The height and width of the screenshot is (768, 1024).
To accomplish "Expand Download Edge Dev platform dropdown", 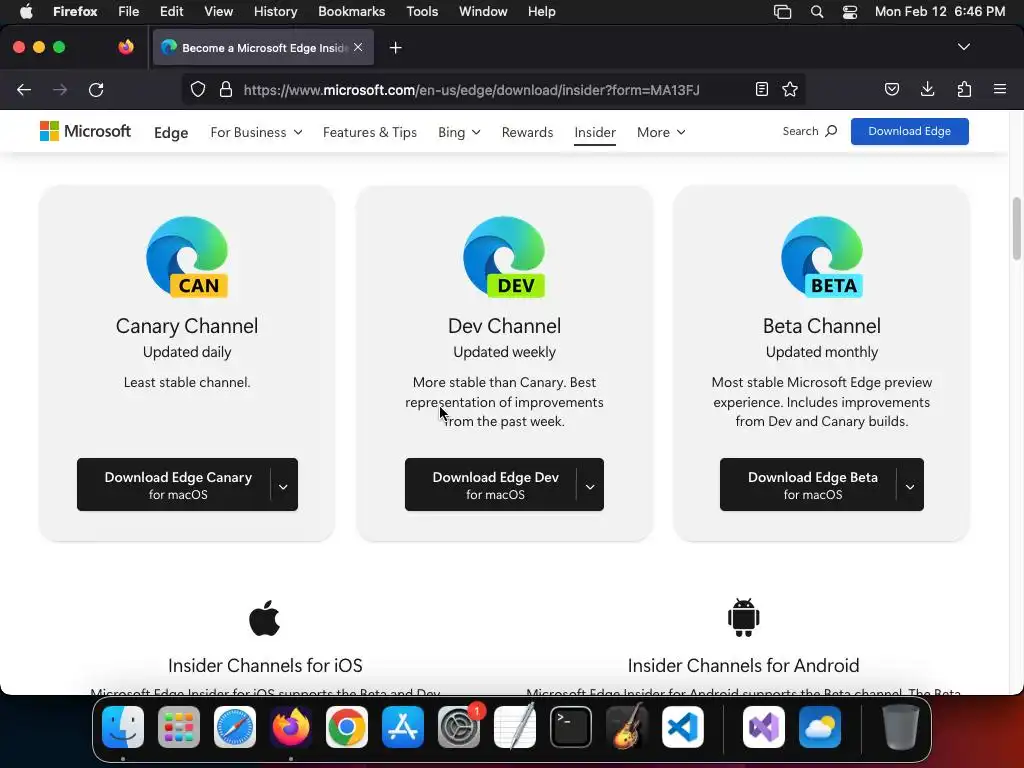I will click(590, 485).
